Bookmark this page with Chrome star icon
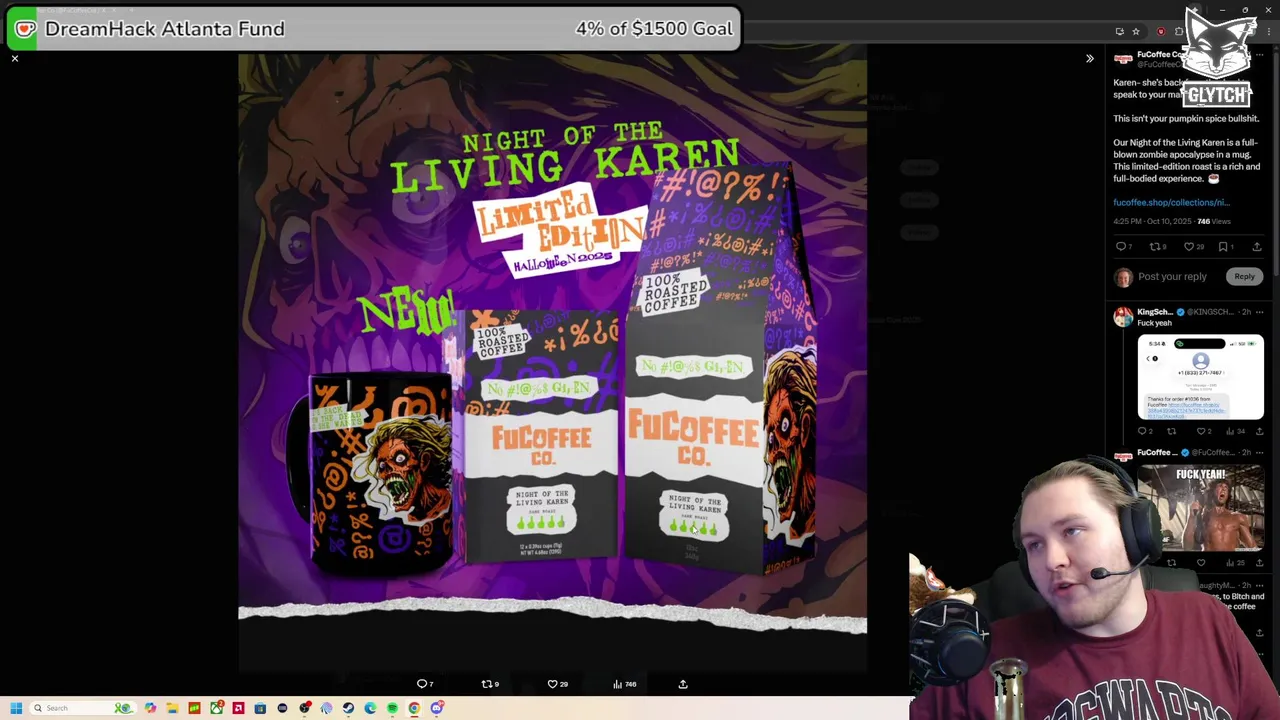Screen dimensions: 1280x720 pyautogui.click(x=1136, y=32)
